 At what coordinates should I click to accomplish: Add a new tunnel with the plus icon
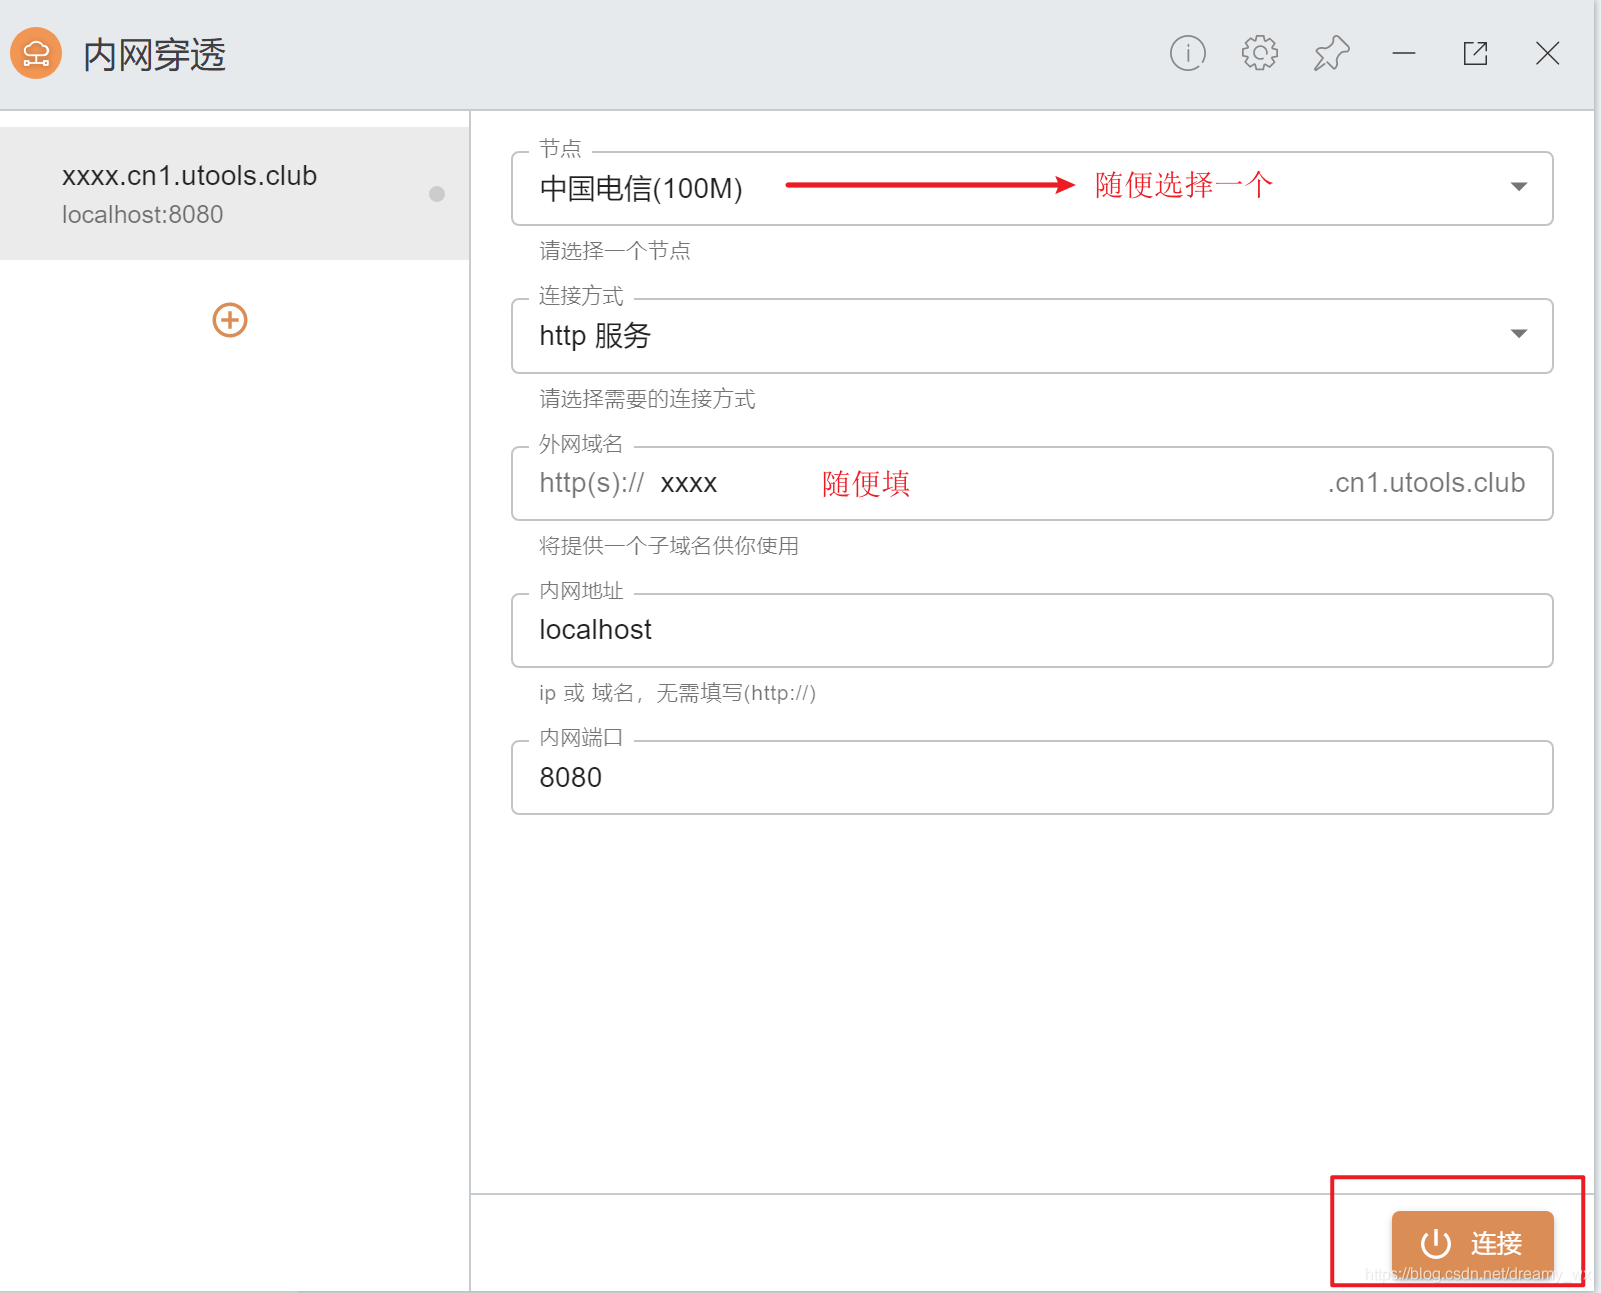click(x=230, y=320)
